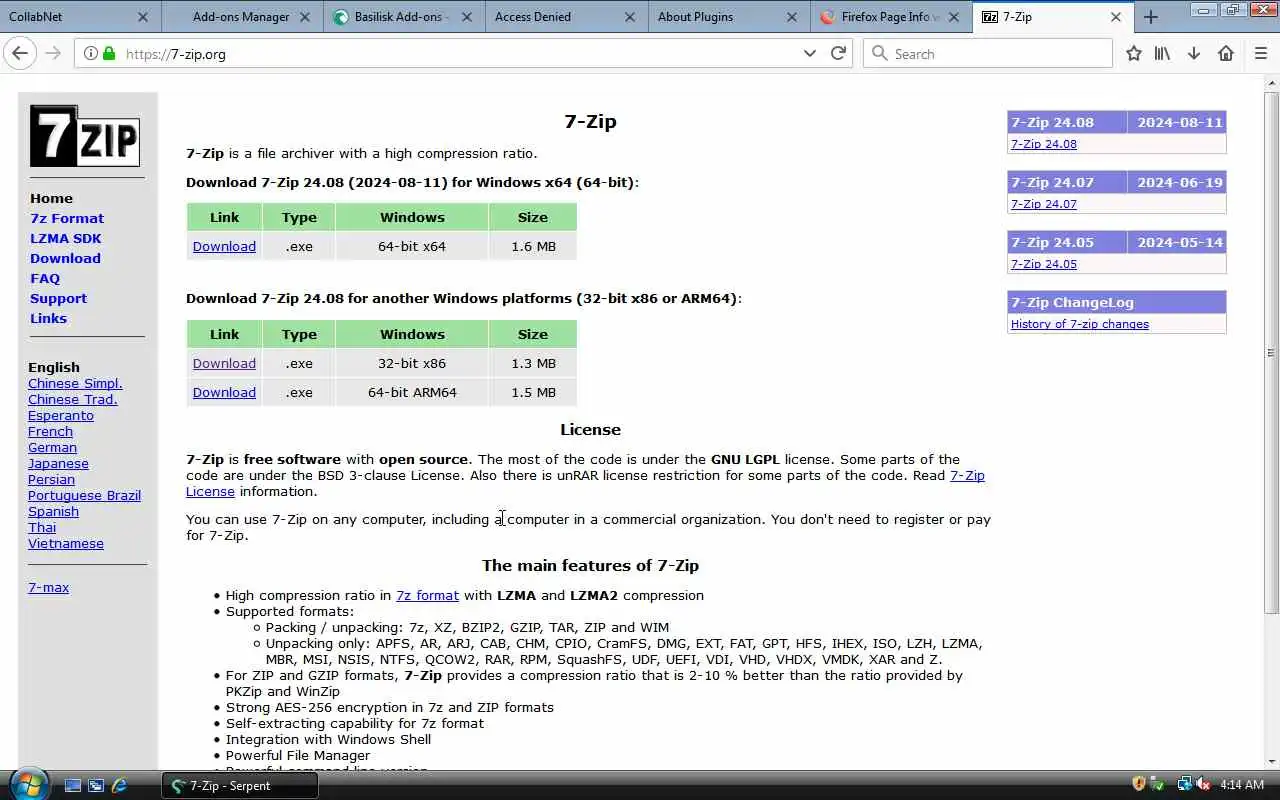Click the 7-Zip logo image

84,136
